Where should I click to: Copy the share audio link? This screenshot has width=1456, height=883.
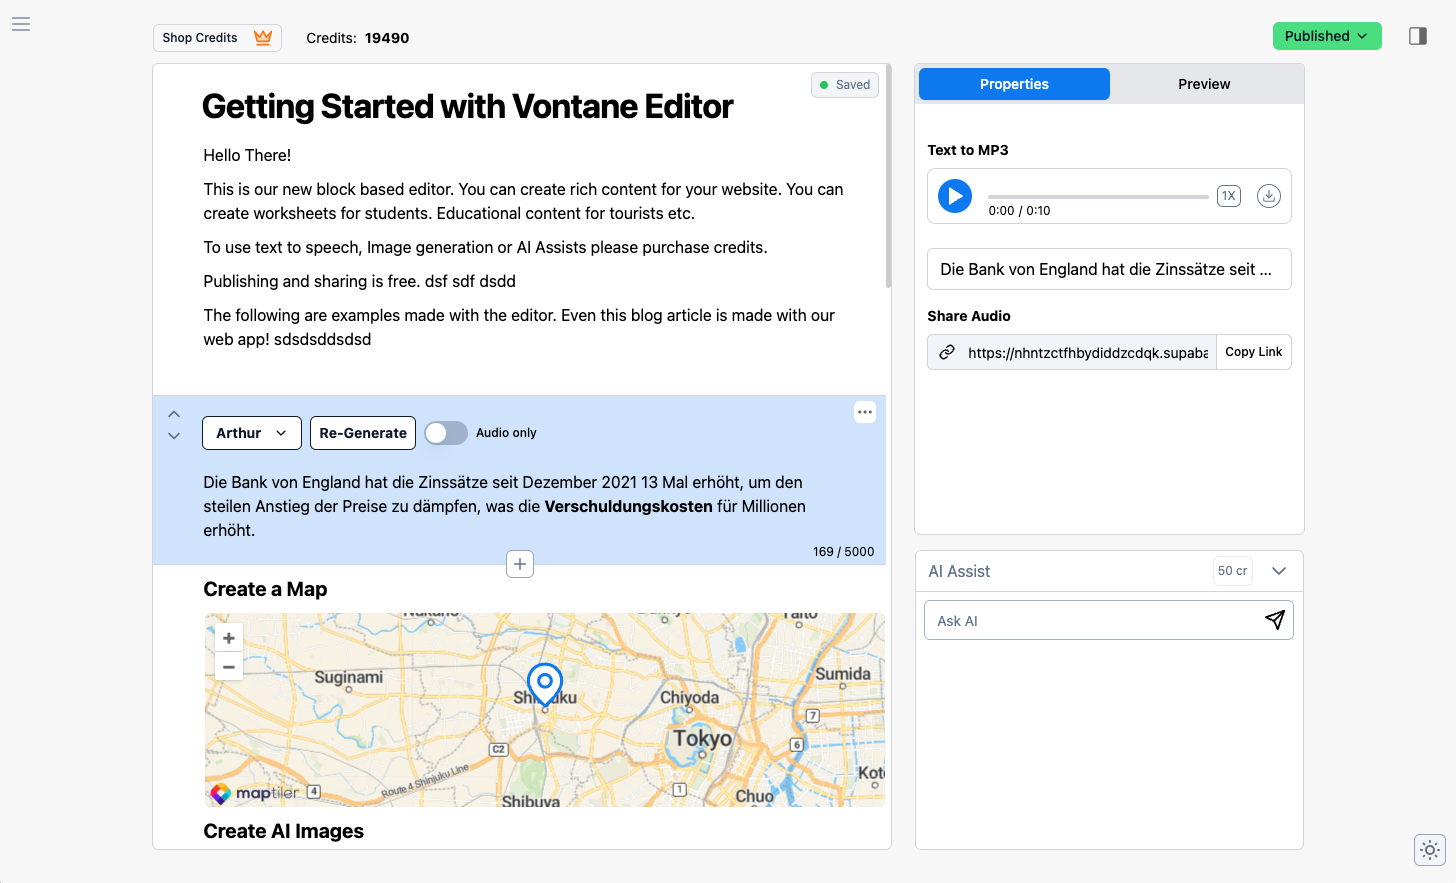[1254, 352]
